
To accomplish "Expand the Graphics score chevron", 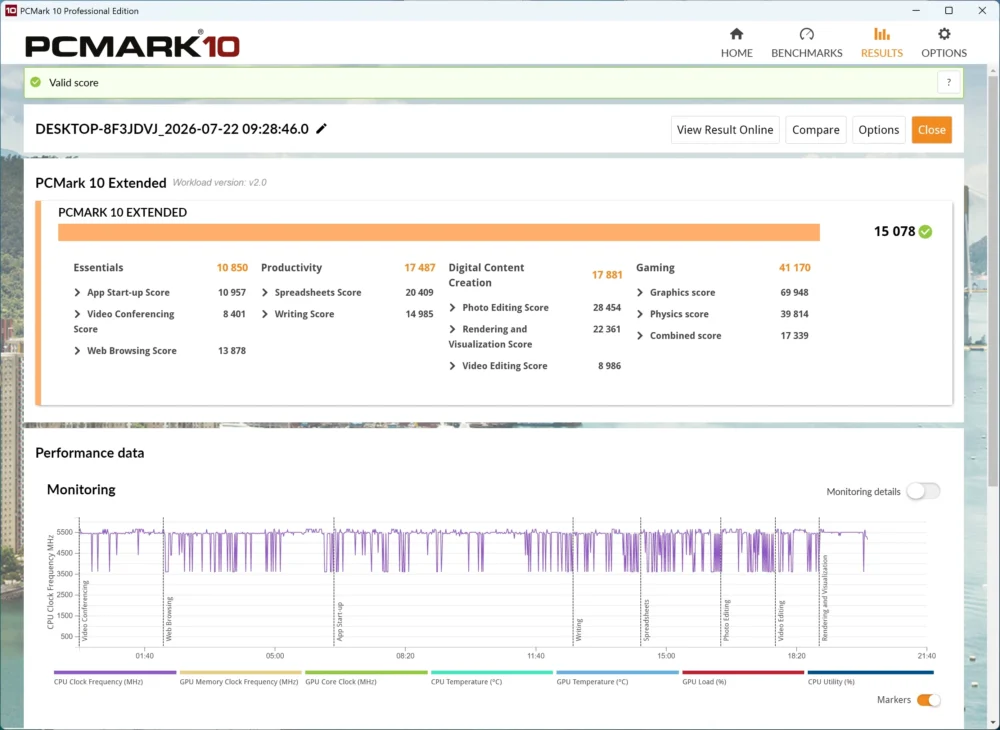I will coord(640,293).
